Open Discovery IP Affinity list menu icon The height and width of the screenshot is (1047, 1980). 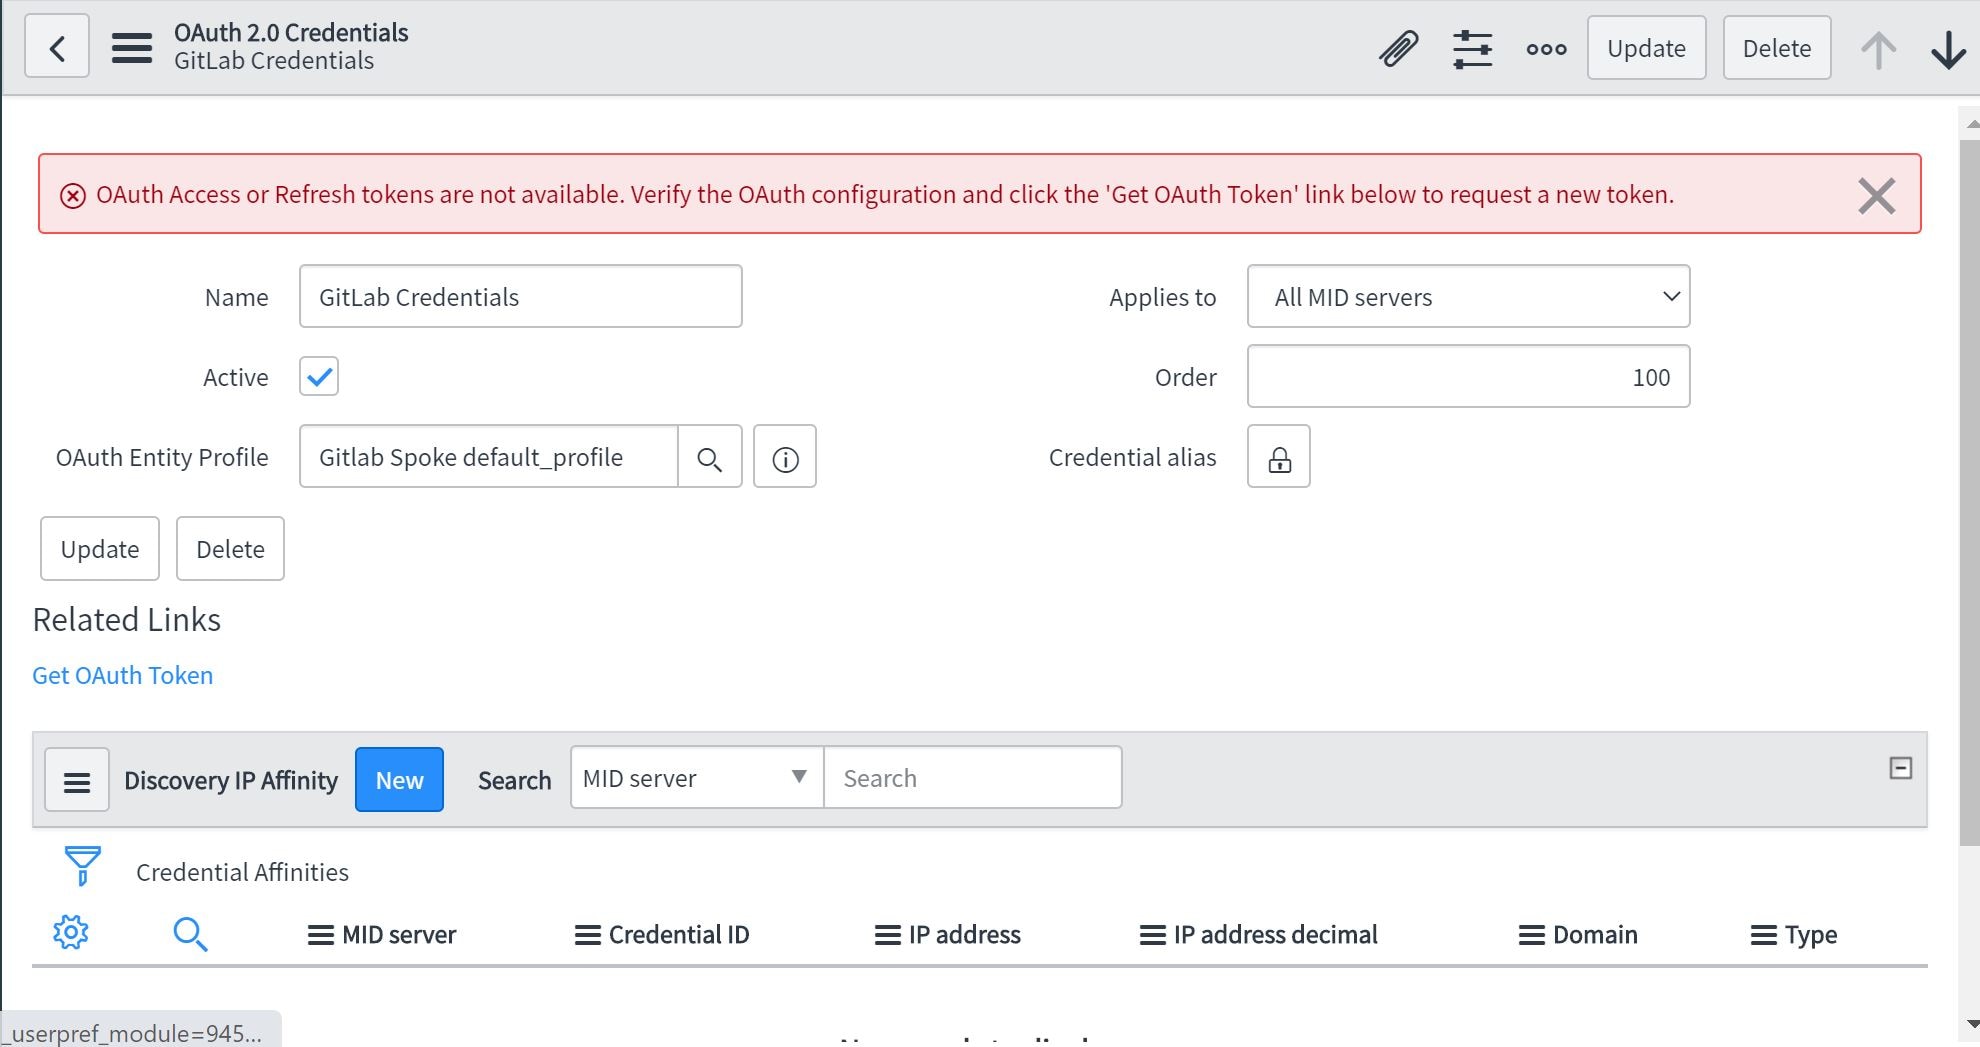tap(77, 780)
